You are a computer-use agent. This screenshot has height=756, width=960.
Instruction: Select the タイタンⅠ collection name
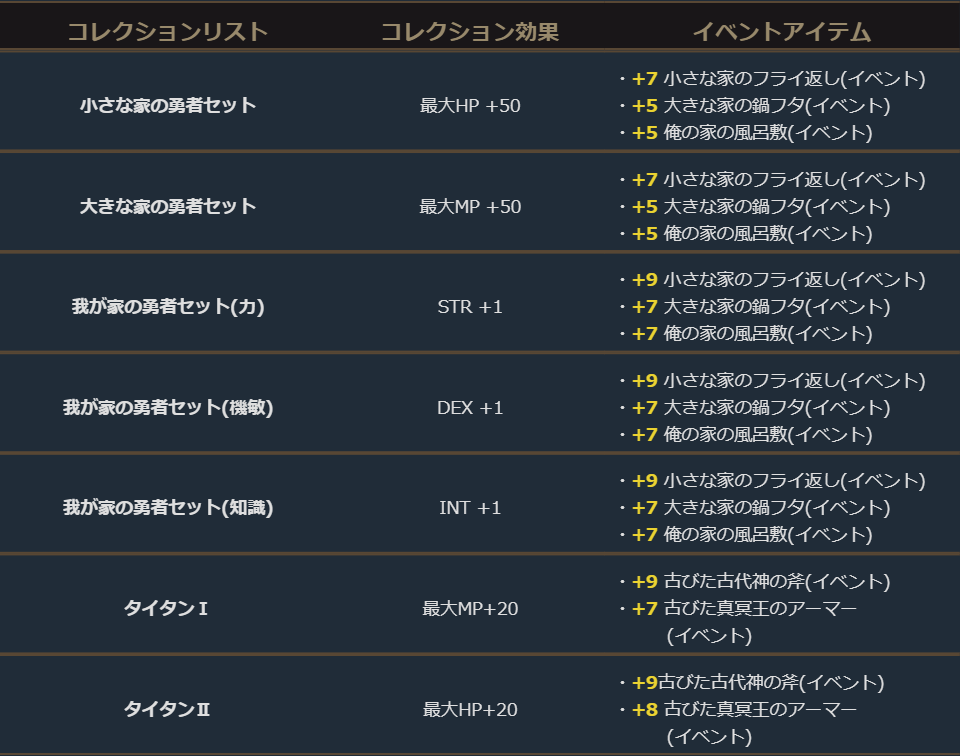pos(168,608)
